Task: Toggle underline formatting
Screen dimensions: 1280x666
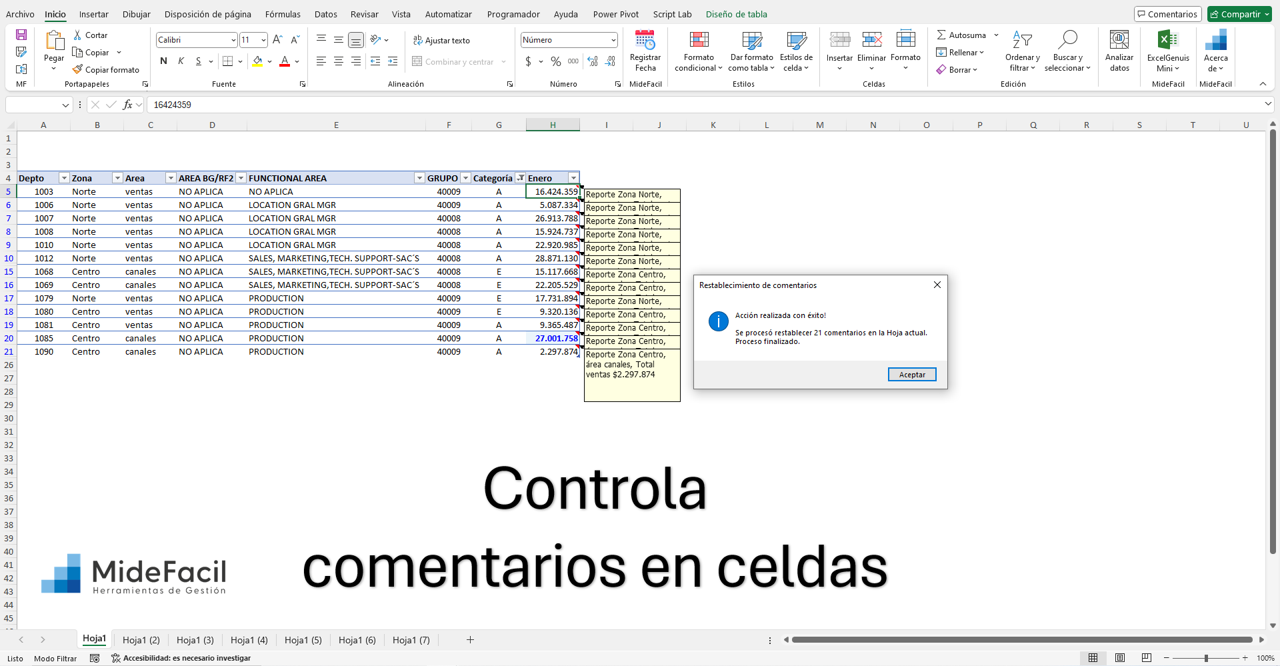Action: pos(197,61)
